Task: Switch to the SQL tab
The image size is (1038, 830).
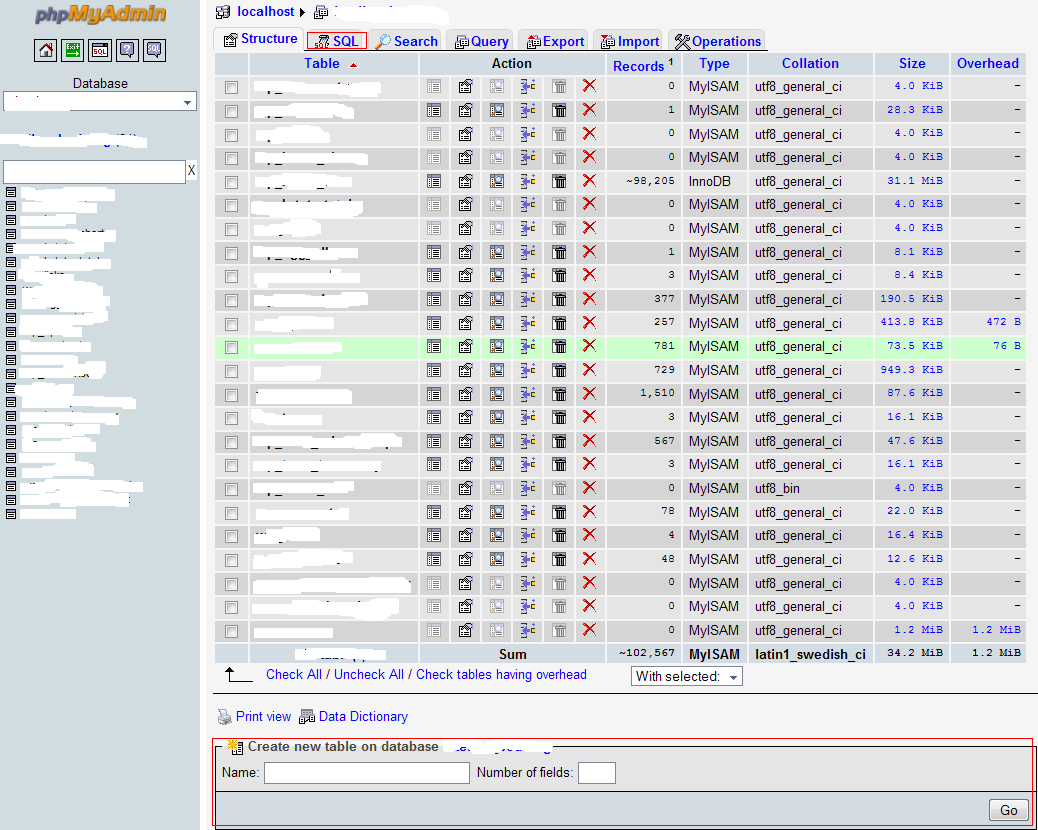Action: [337, 41]
